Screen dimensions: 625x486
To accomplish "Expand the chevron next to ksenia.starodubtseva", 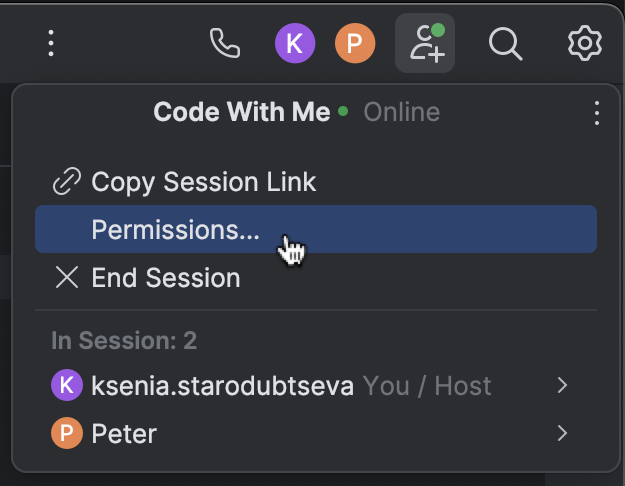I will click(x=562, y=385).
